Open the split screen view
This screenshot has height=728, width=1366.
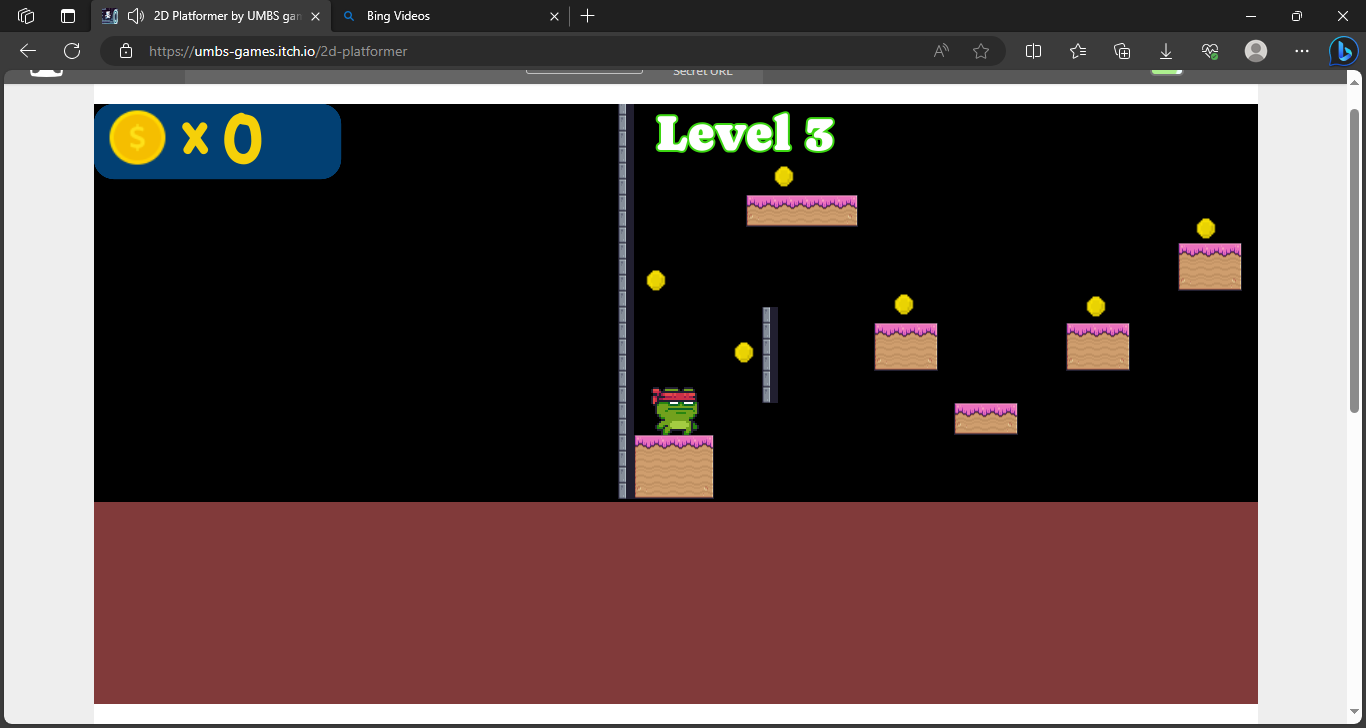(x=1034, y=51)
